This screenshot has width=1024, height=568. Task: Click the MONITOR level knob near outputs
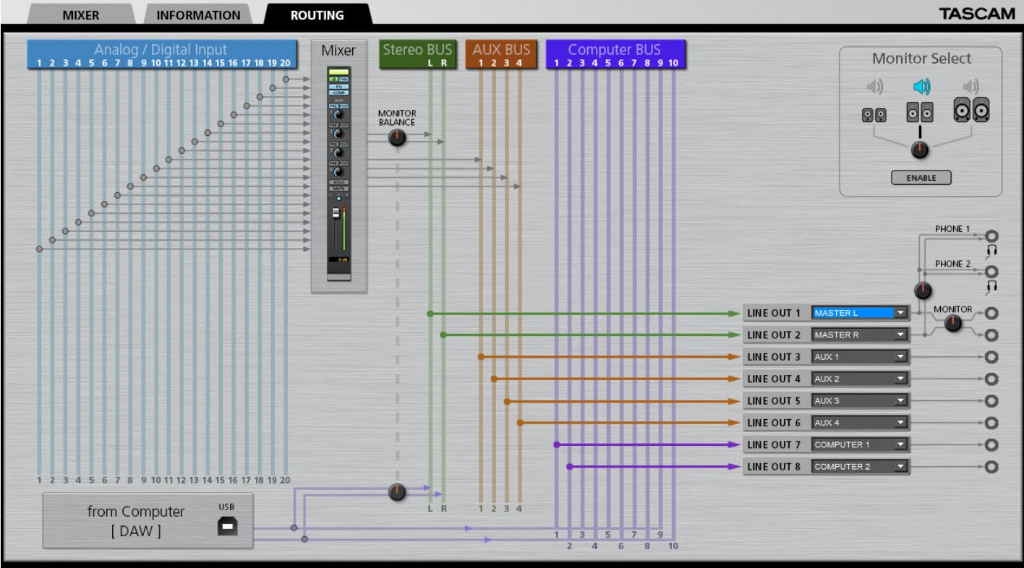click(x=952, y=323)
